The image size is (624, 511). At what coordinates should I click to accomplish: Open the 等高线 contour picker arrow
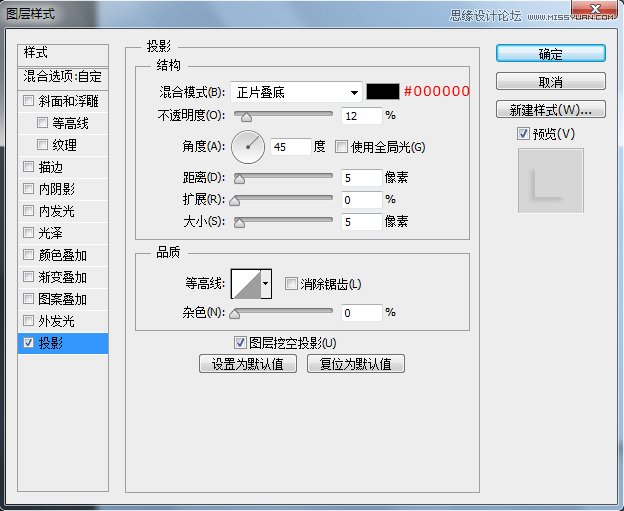[266, 284]
